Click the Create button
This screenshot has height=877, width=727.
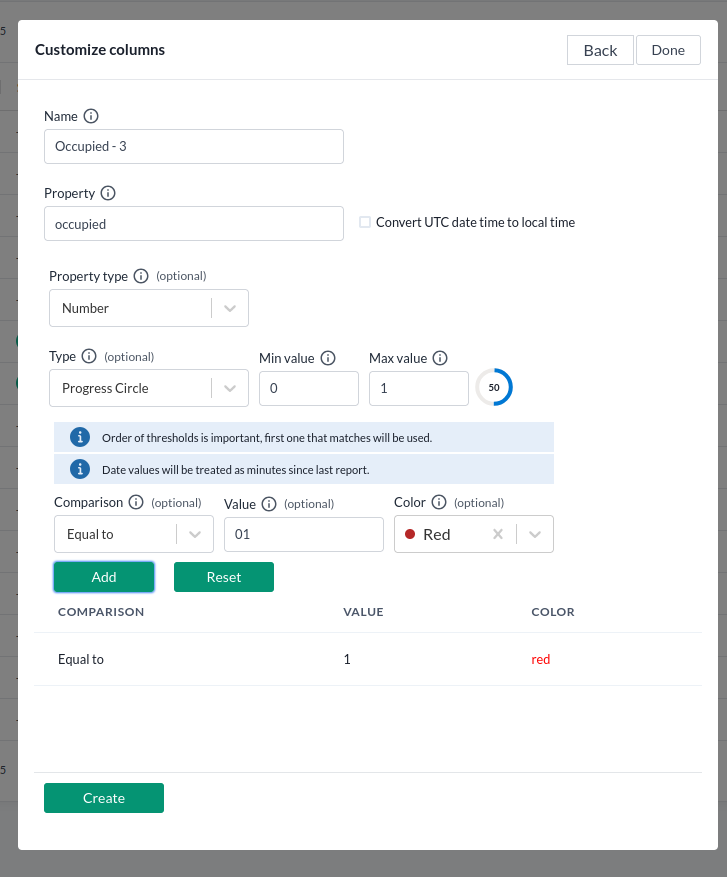104,798
